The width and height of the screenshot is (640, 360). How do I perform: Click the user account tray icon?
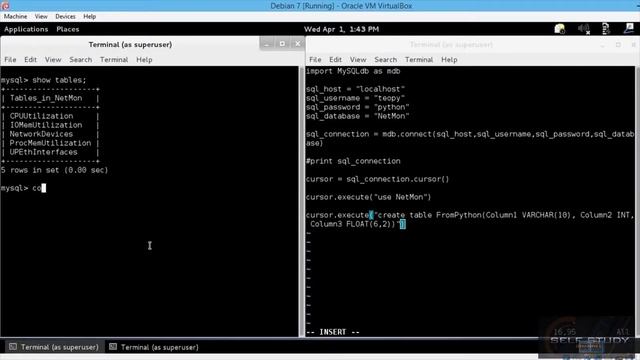(629, 28)
